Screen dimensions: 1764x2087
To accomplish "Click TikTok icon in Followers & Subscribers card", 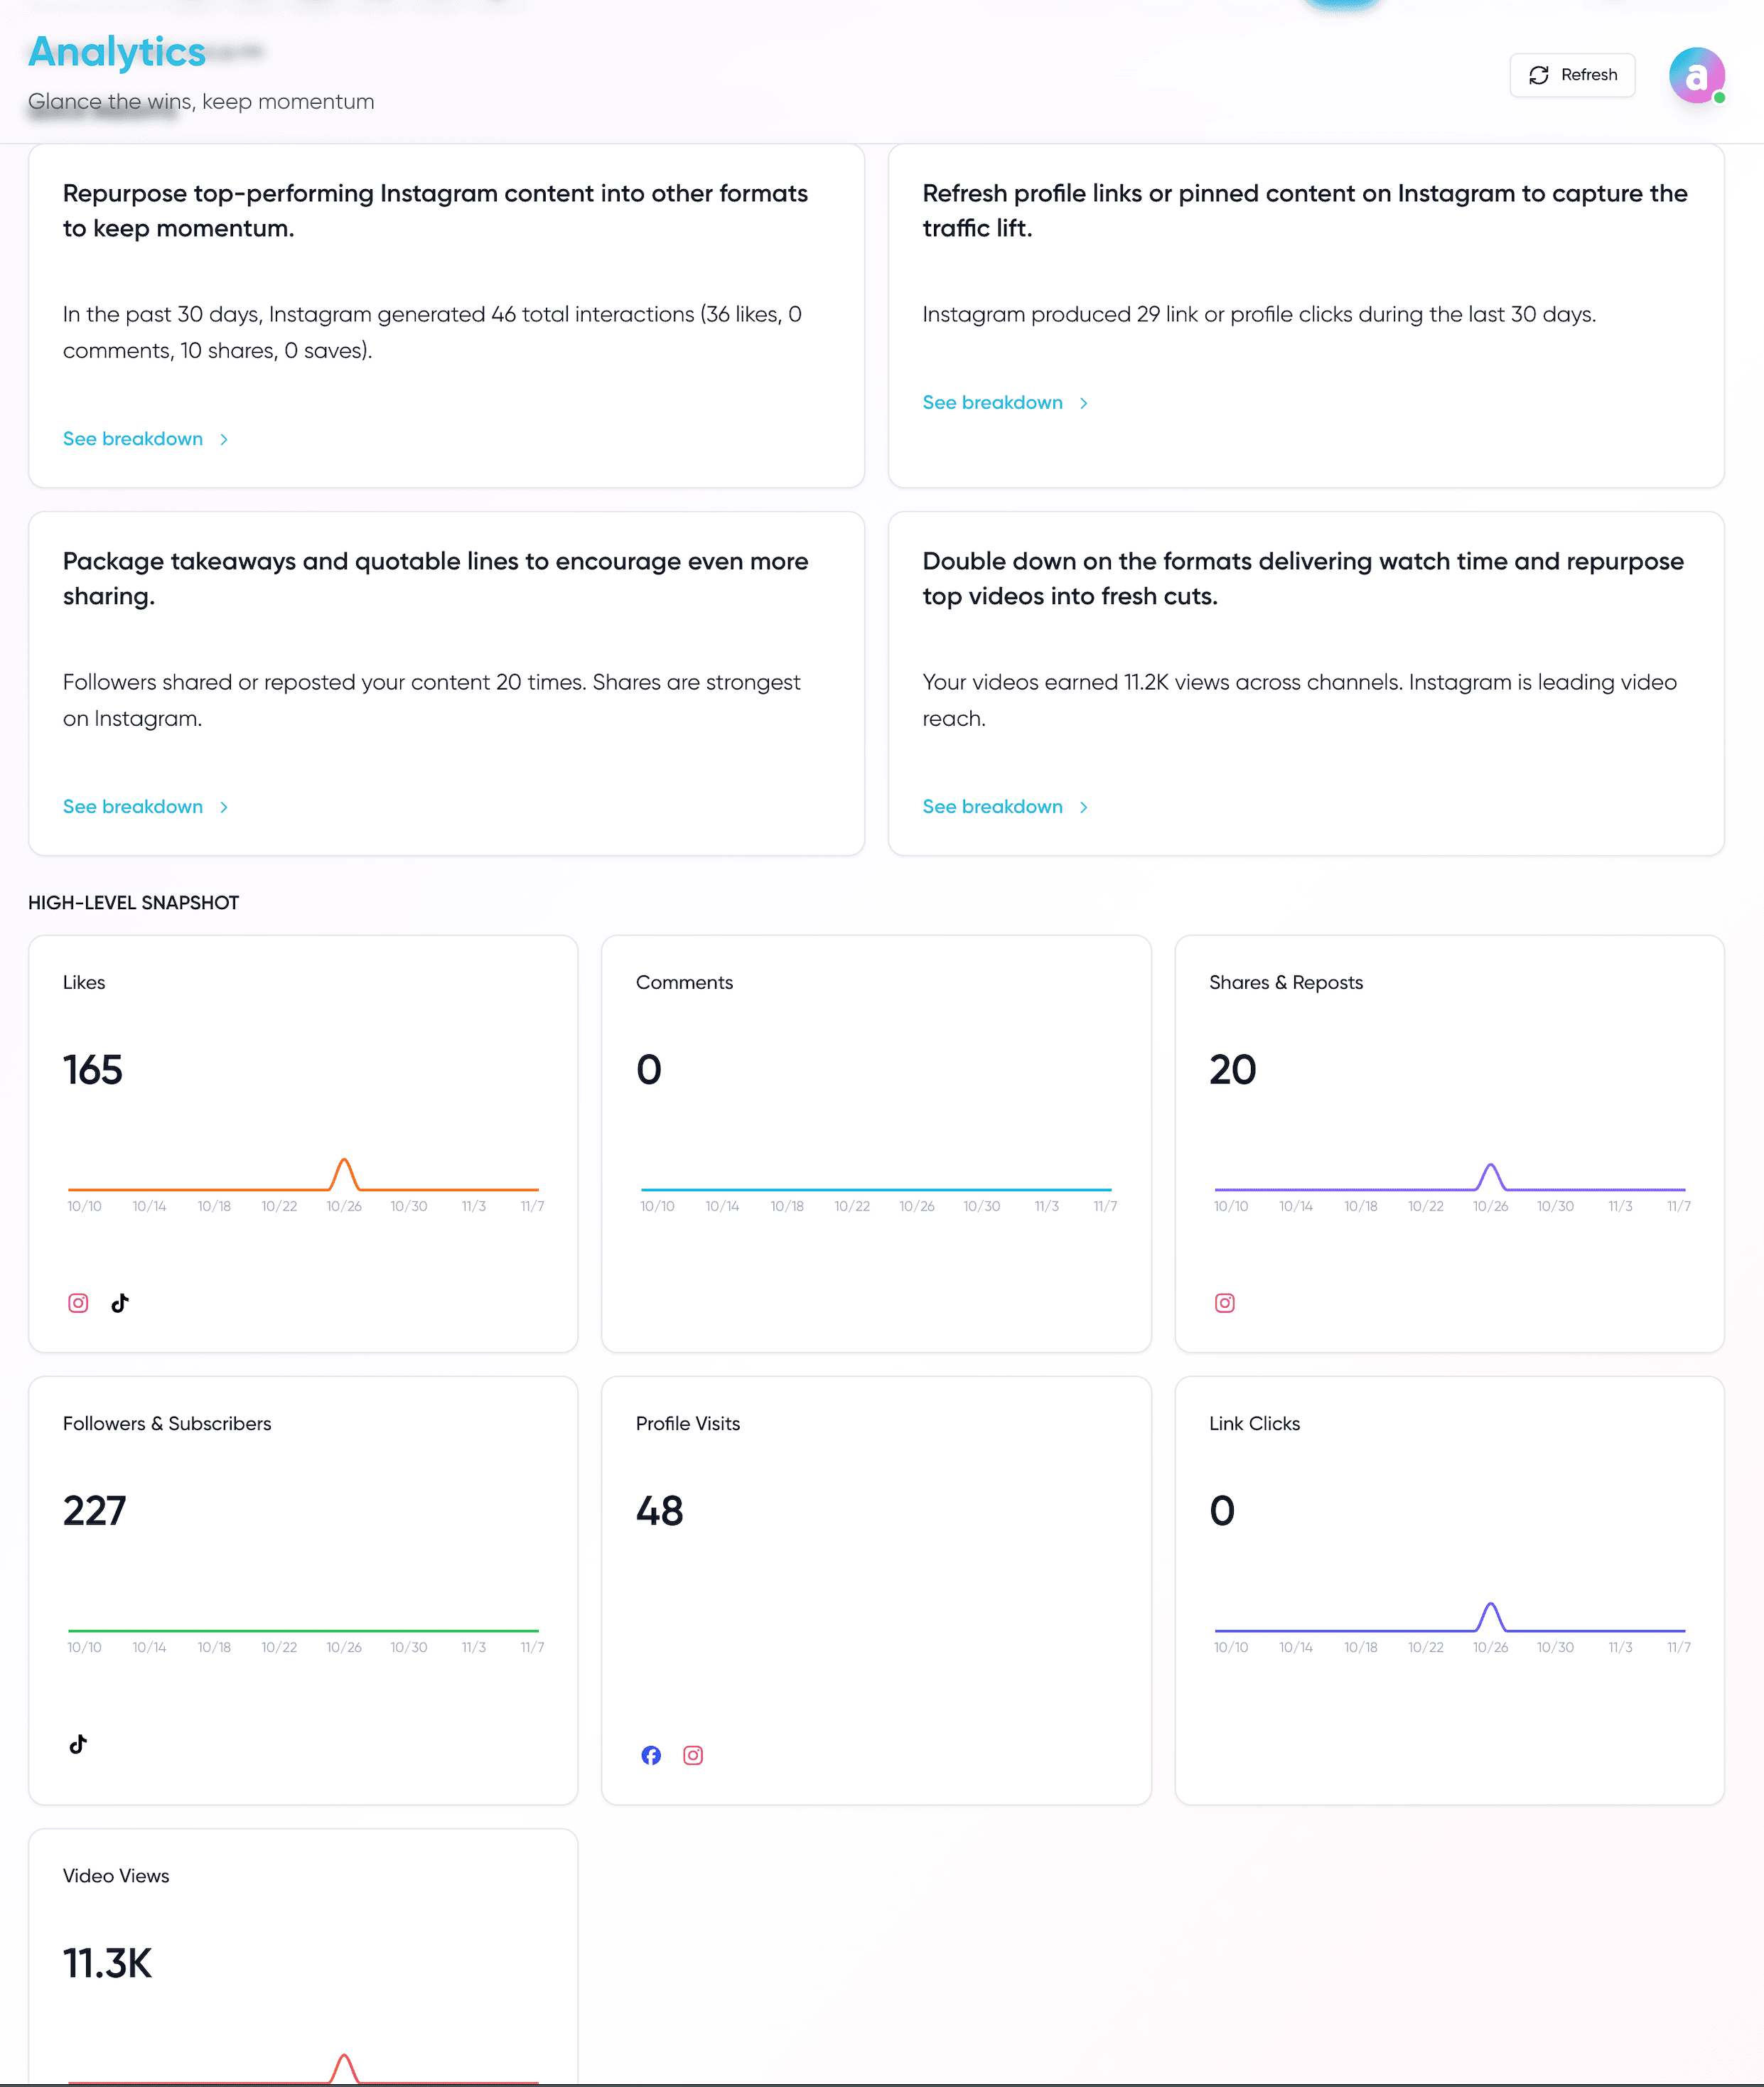I will (x=78, y=1744).
